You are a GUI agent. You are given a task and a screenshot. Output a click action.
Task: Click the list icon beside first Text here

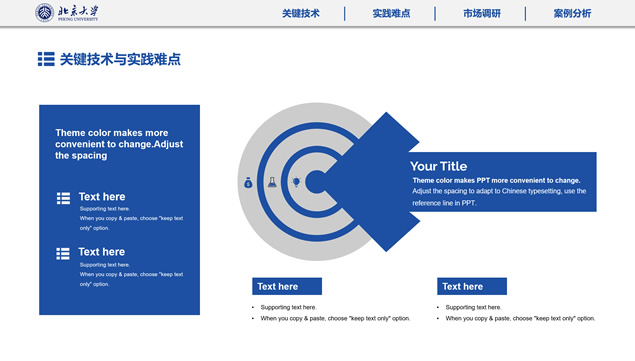63,198
